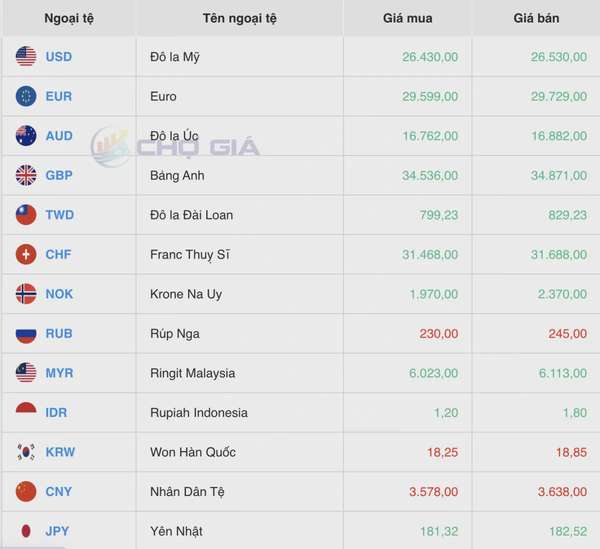Open the JPY currency link
The width and height of the screenshot is (600, 549).
point(57,531)
